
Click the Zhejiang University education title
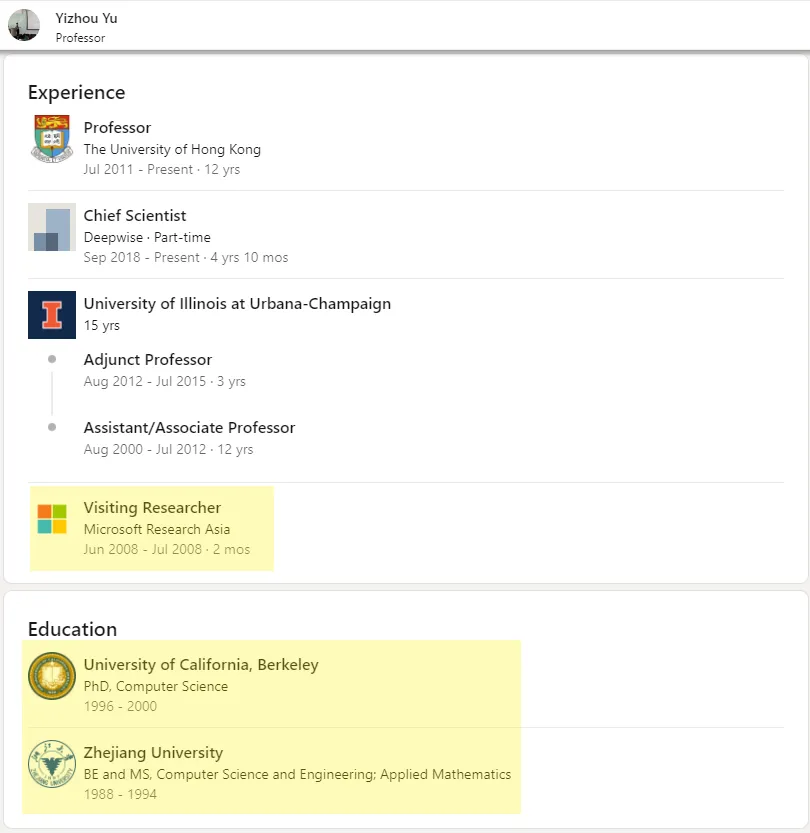pos(153,753)
